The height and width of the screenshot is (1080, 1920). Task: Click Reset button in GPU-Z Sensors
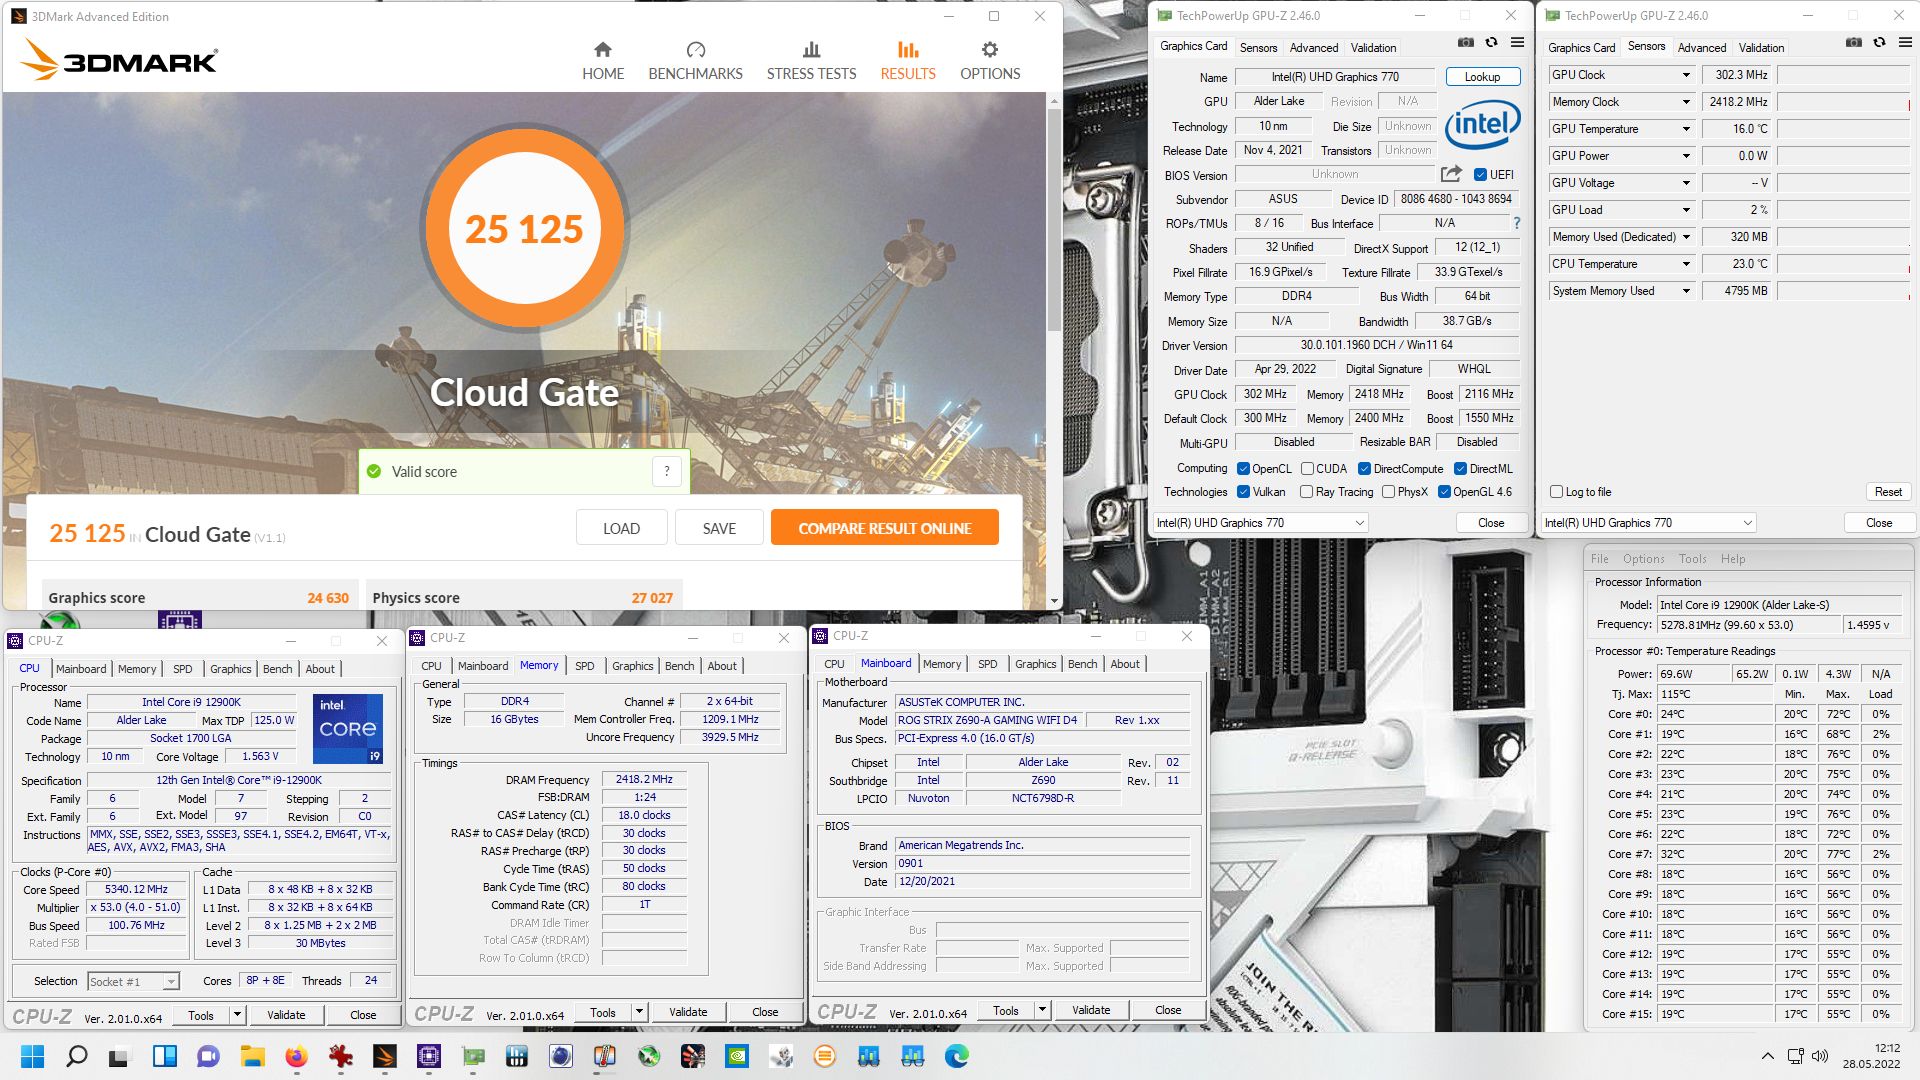point(1888,491)
